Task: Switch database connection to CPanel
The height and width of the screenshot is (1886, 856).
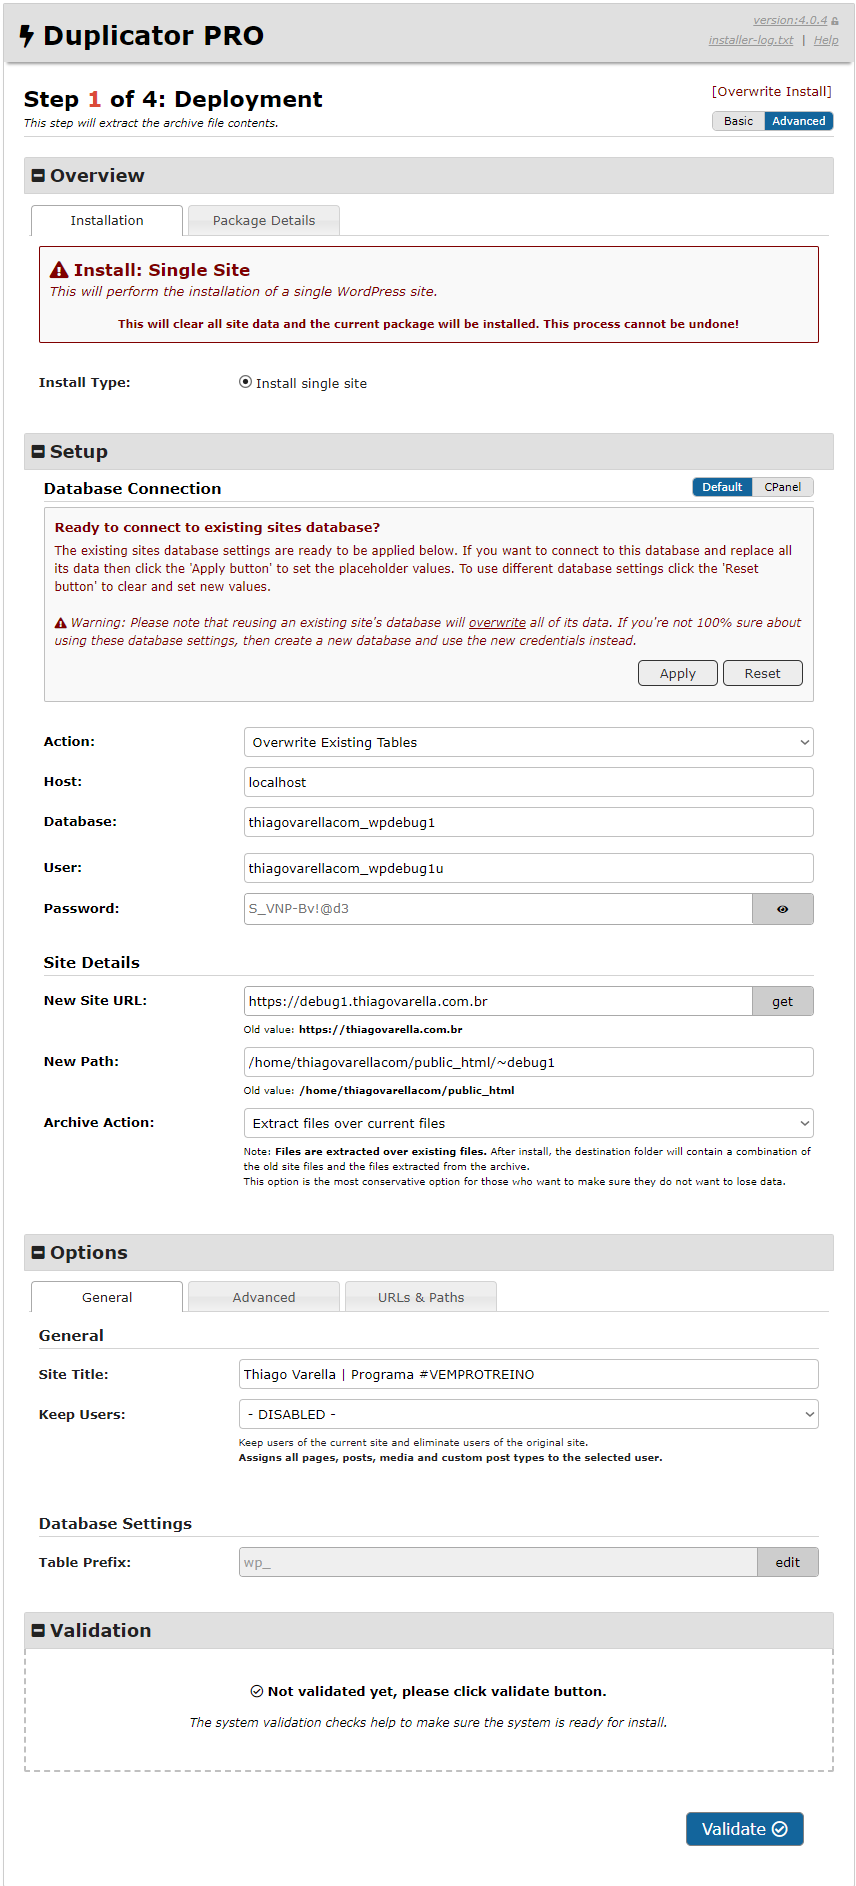Action: point(782,487)
